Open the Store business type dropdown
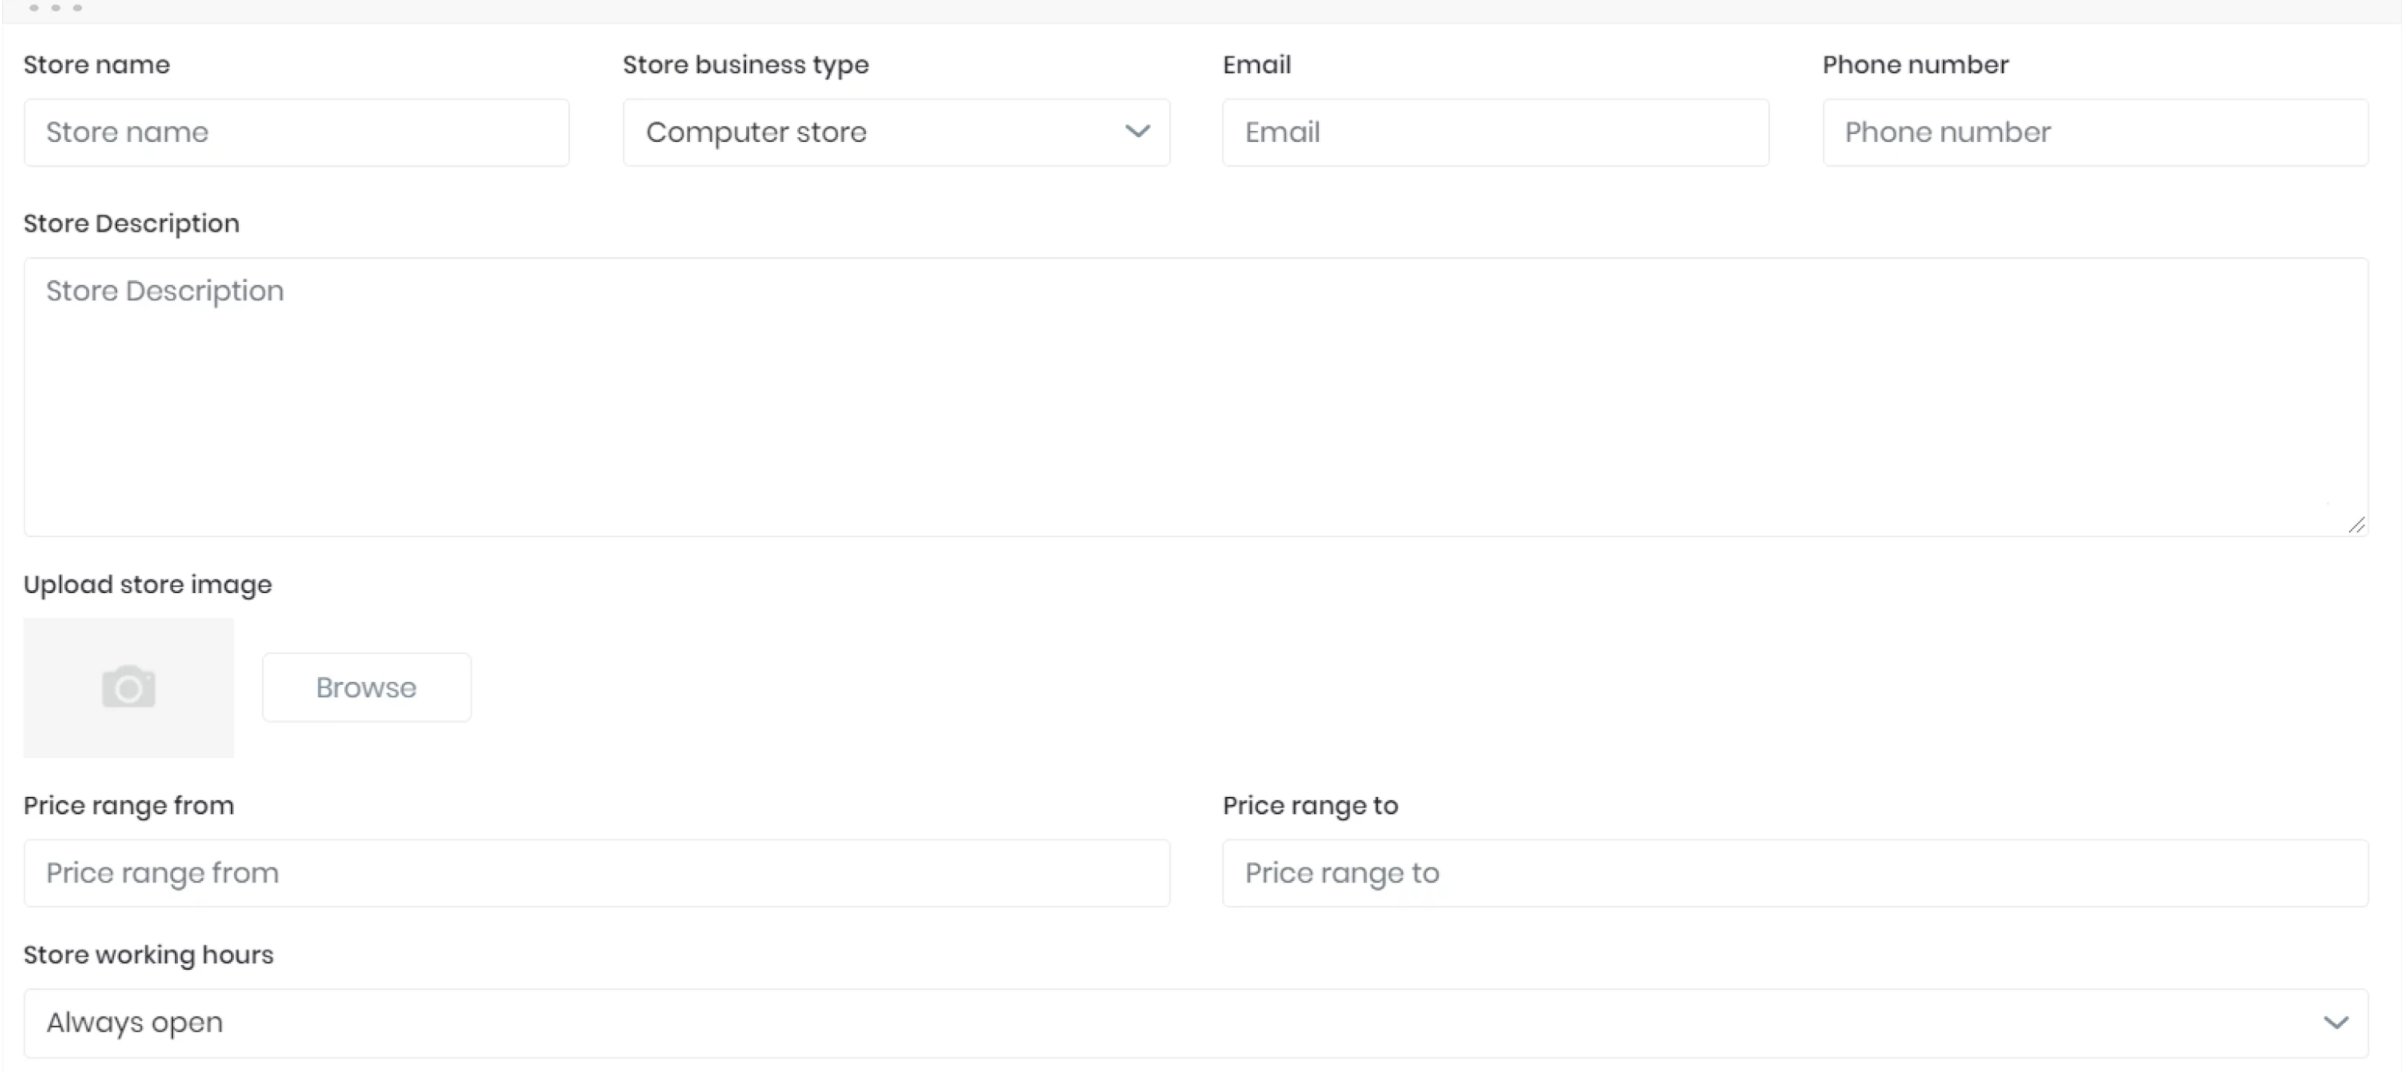Image resolution: width=2406 pixels, height=1072 pixels. (895, 132)
